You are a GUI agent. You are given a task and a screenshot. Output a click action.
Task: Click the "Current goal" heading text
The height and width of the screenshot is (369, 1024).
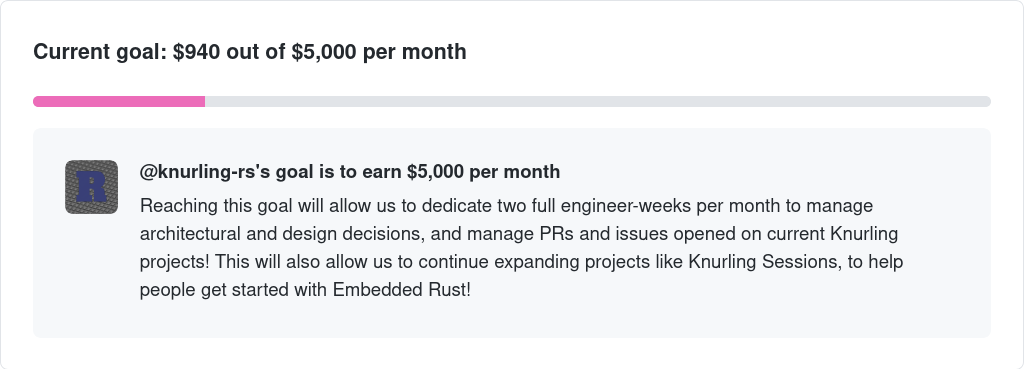(101, 52)
